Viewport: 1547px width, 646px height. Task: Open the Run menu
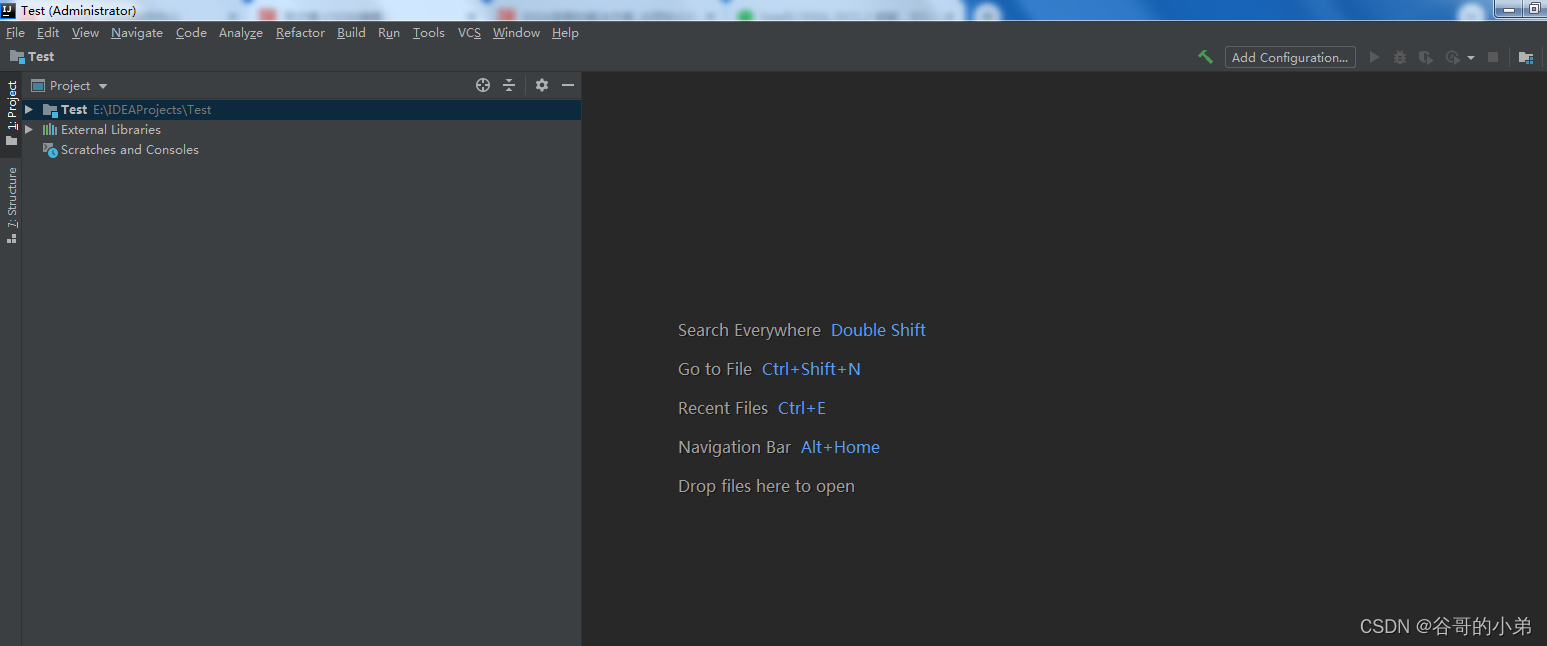click(x=389, y=33)
